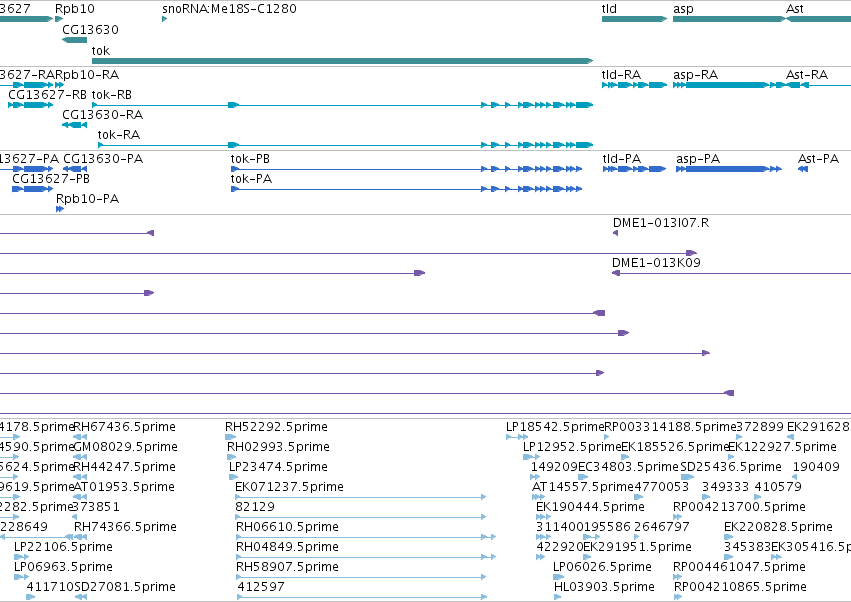Viewport: 851px width, 602px height.
Task: Select EST LP12952.5prime
Action: tap(572, 447)
